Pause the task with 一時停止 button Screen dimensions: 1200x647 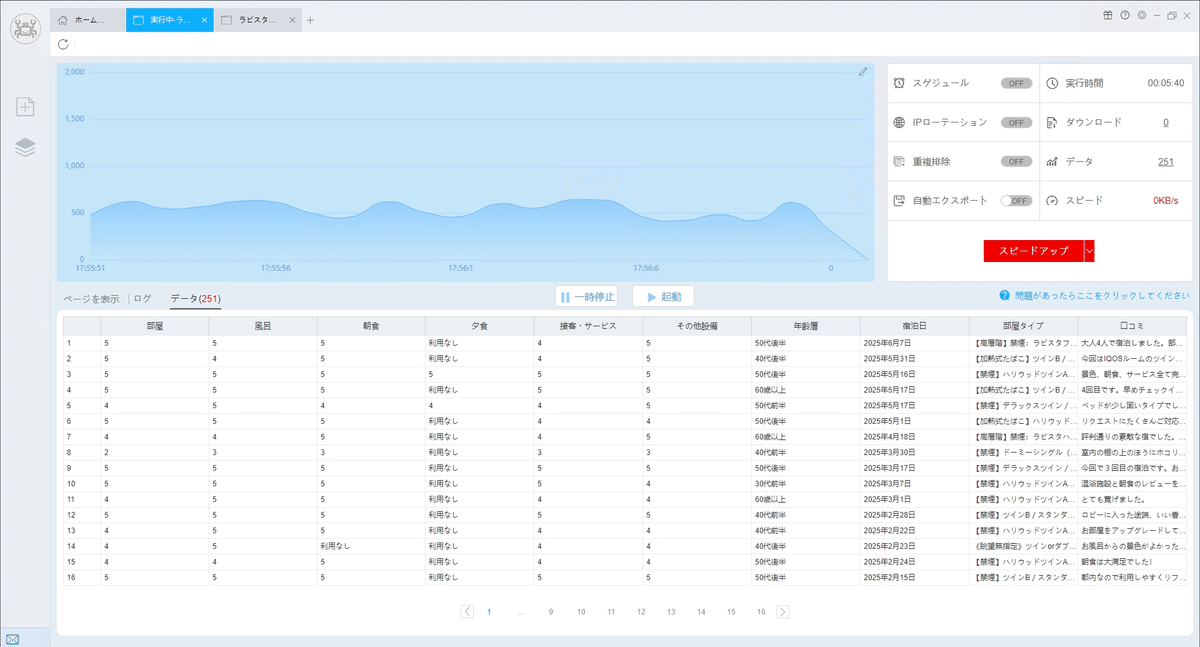586,297
